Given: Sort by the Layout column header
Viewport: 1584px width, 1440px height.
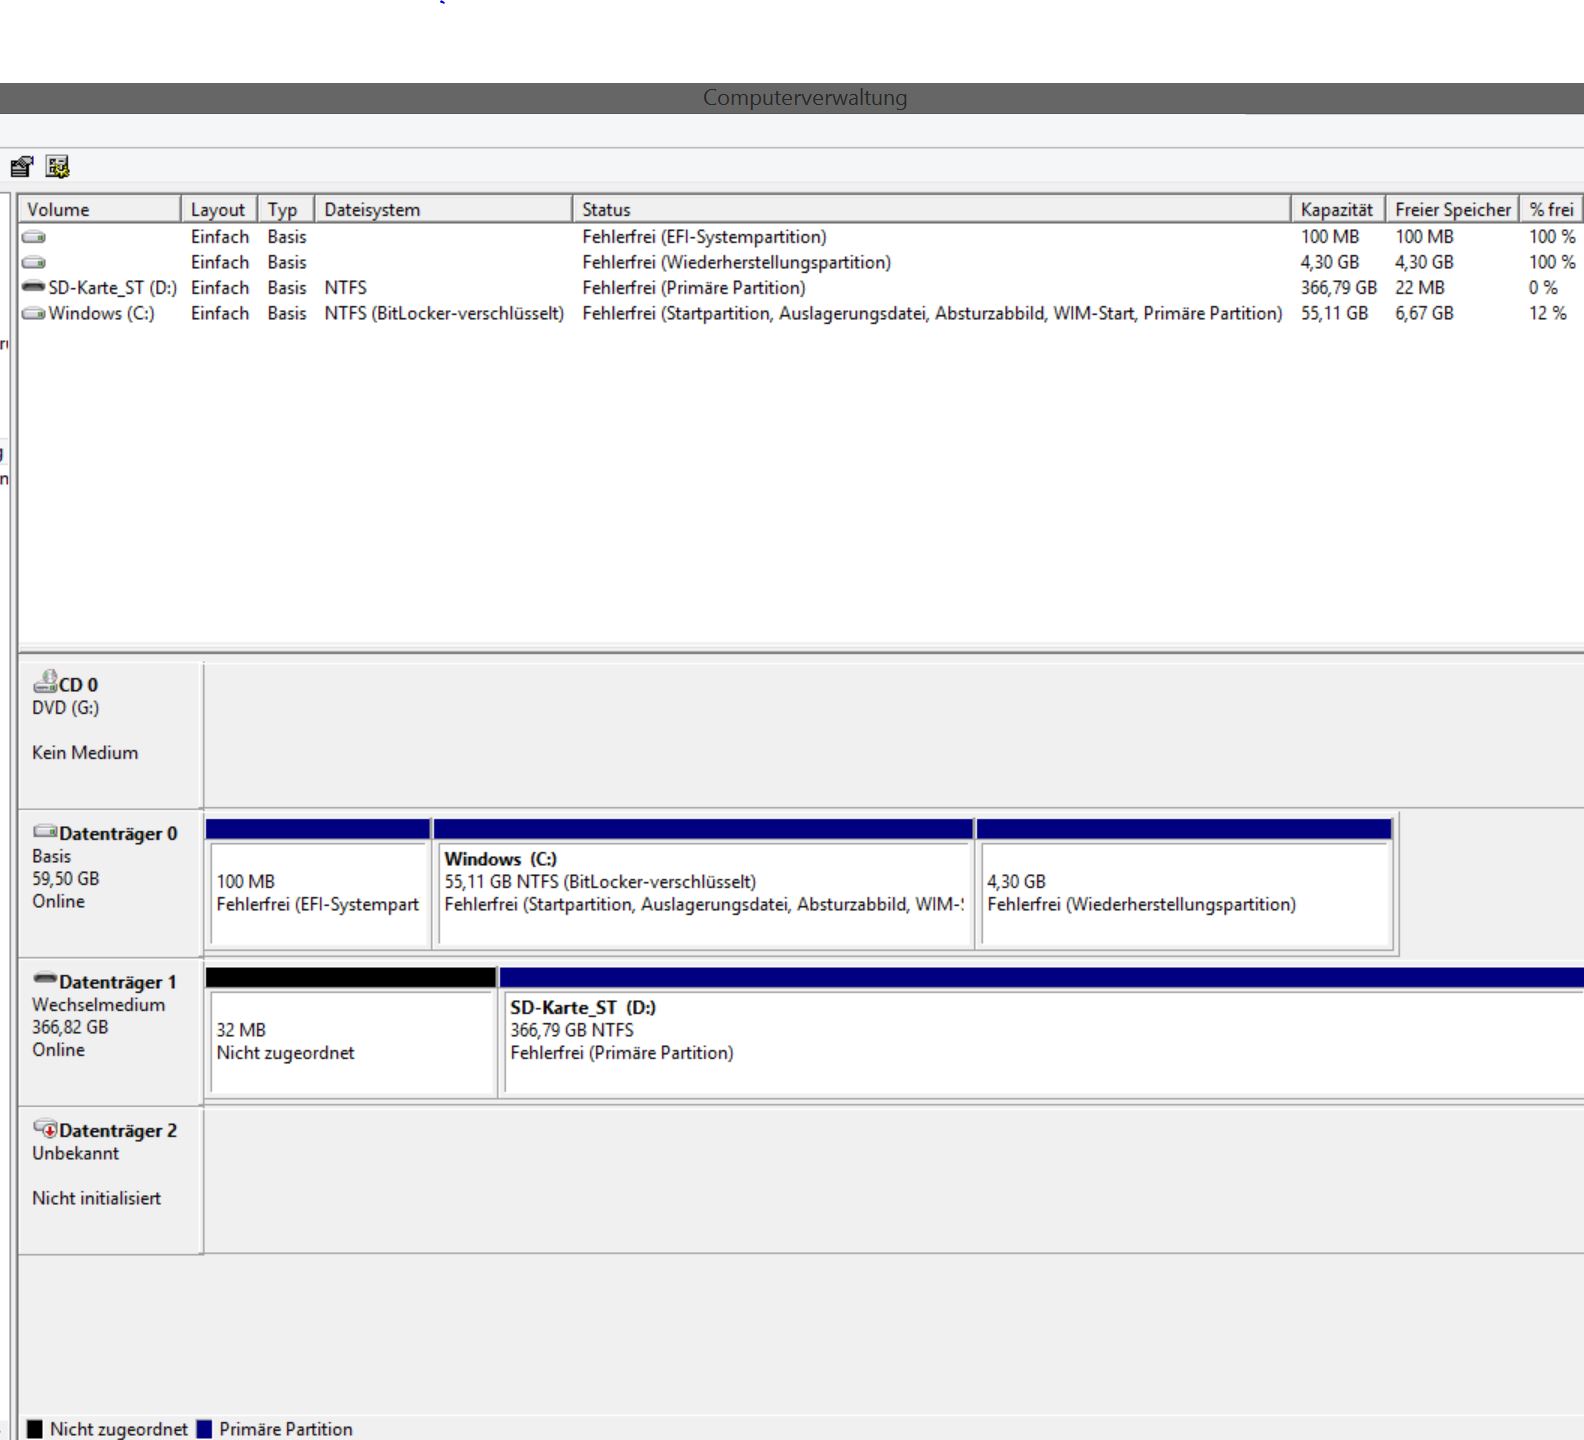Looking at the screenshot, I should point(219,209).
